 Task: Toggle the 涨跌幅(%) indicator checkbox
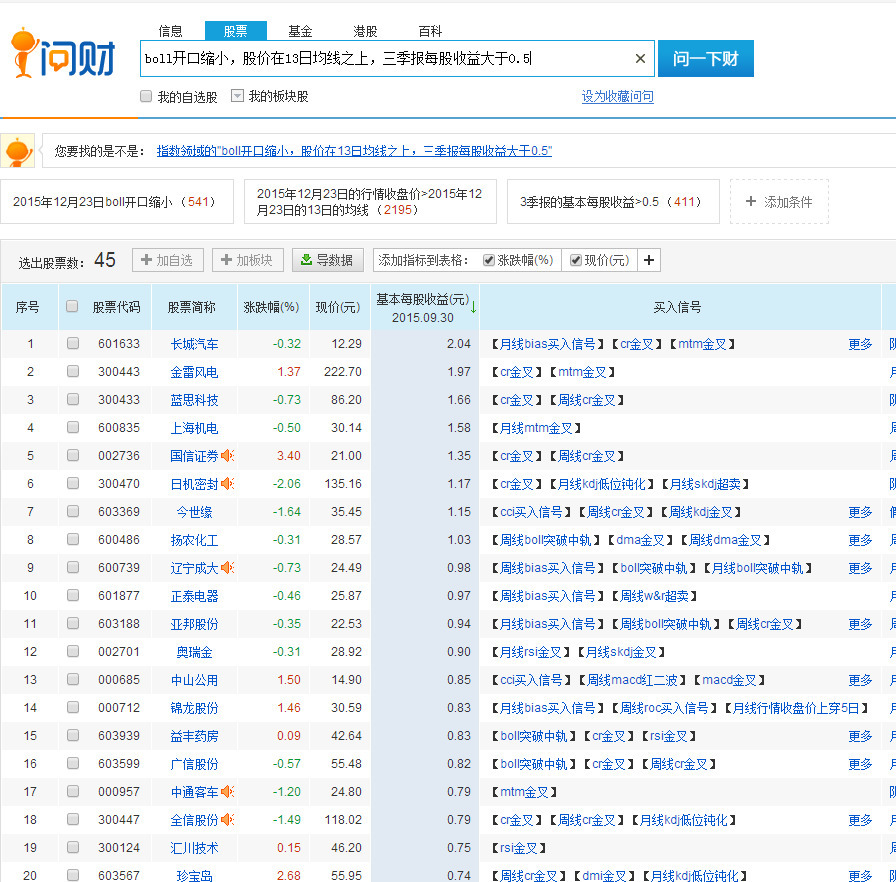(x=489, y=260)
